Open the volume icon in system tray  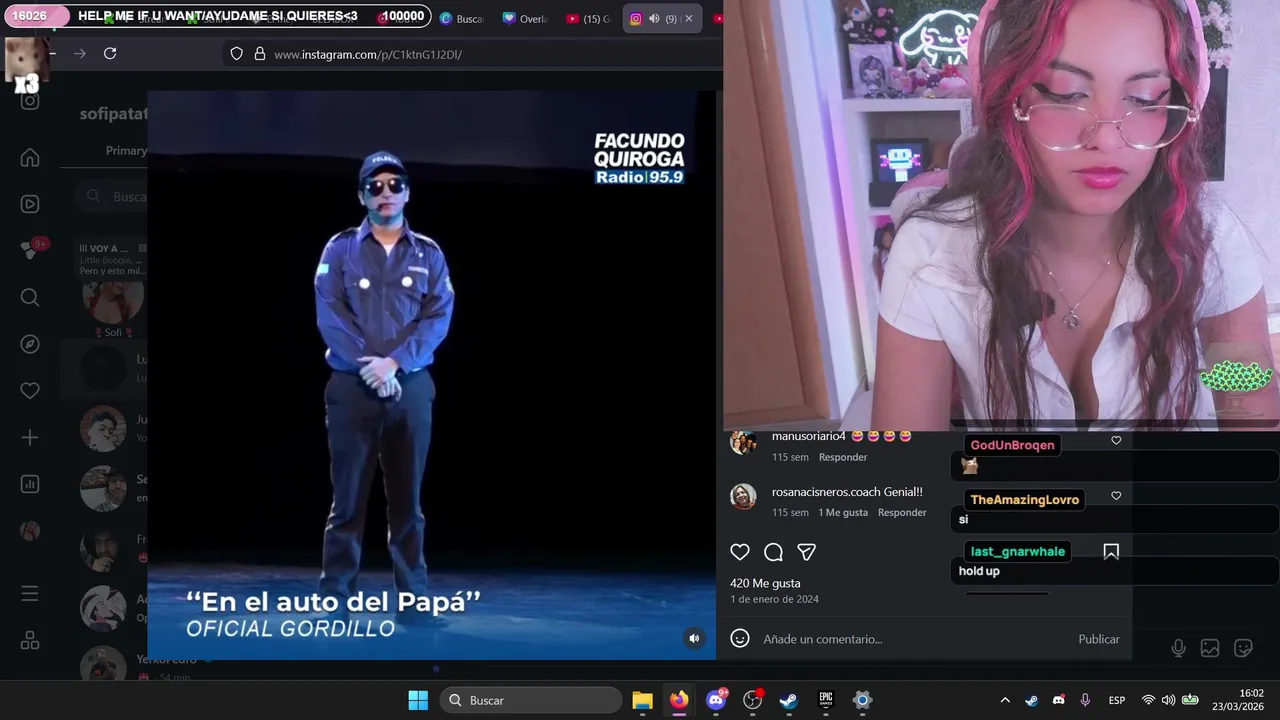(1168, 700)
